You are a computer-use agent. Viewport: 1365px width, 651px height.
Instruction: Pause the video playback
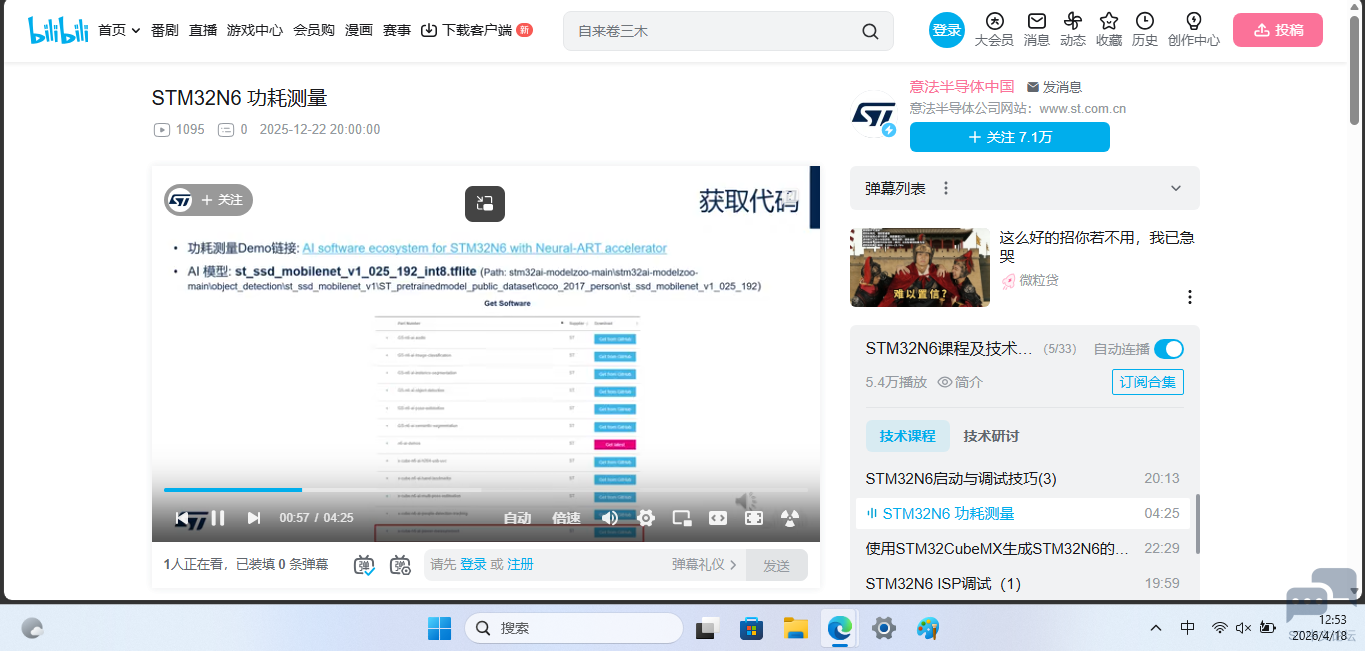218,518
